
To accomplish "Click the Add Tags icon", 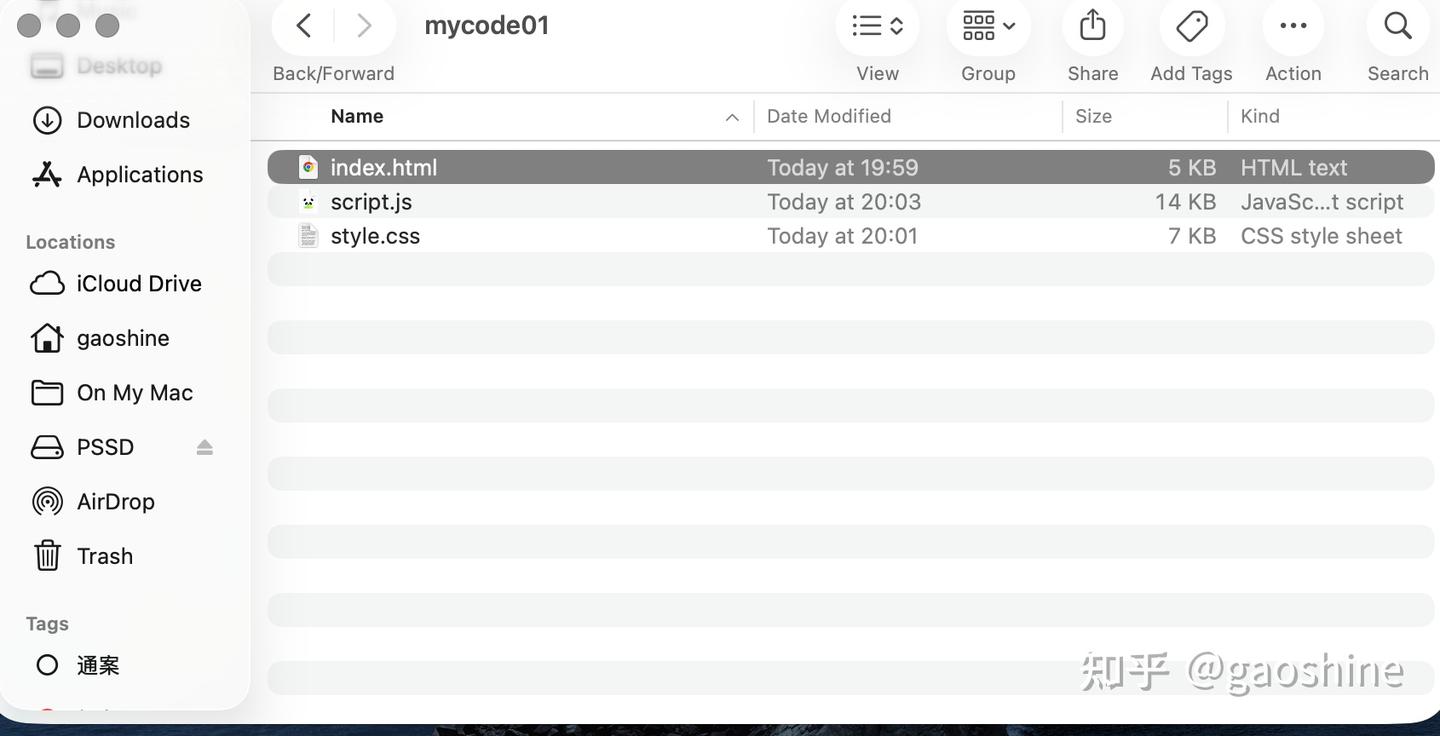I will tap(1191, 26).
